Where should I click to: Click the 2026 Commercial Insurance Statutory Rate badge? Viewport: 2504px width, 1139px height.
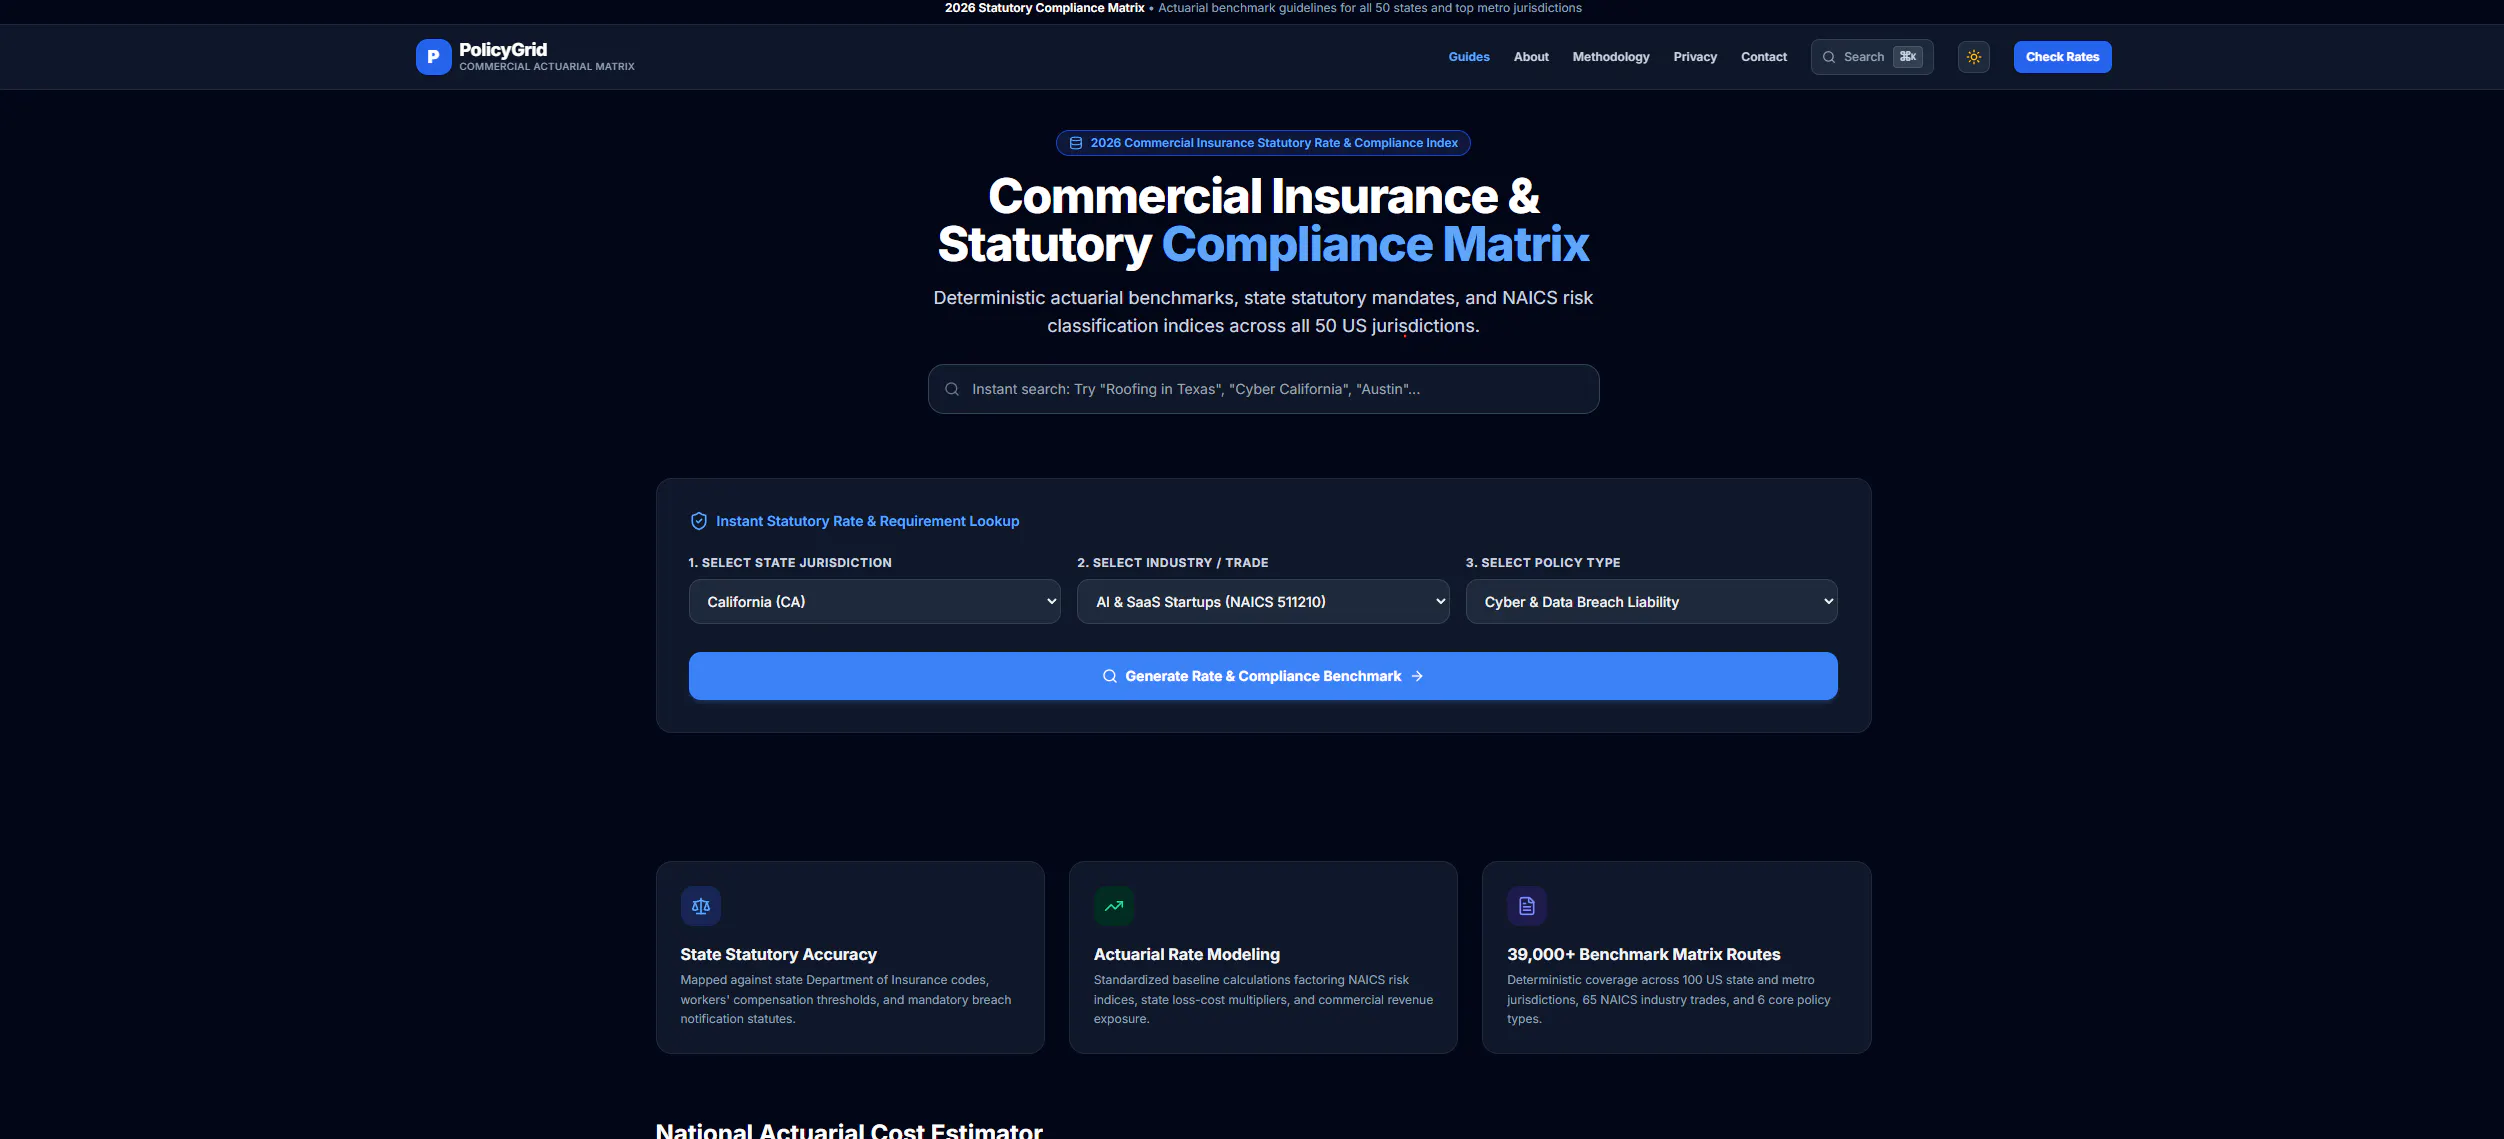(1263, 143)
